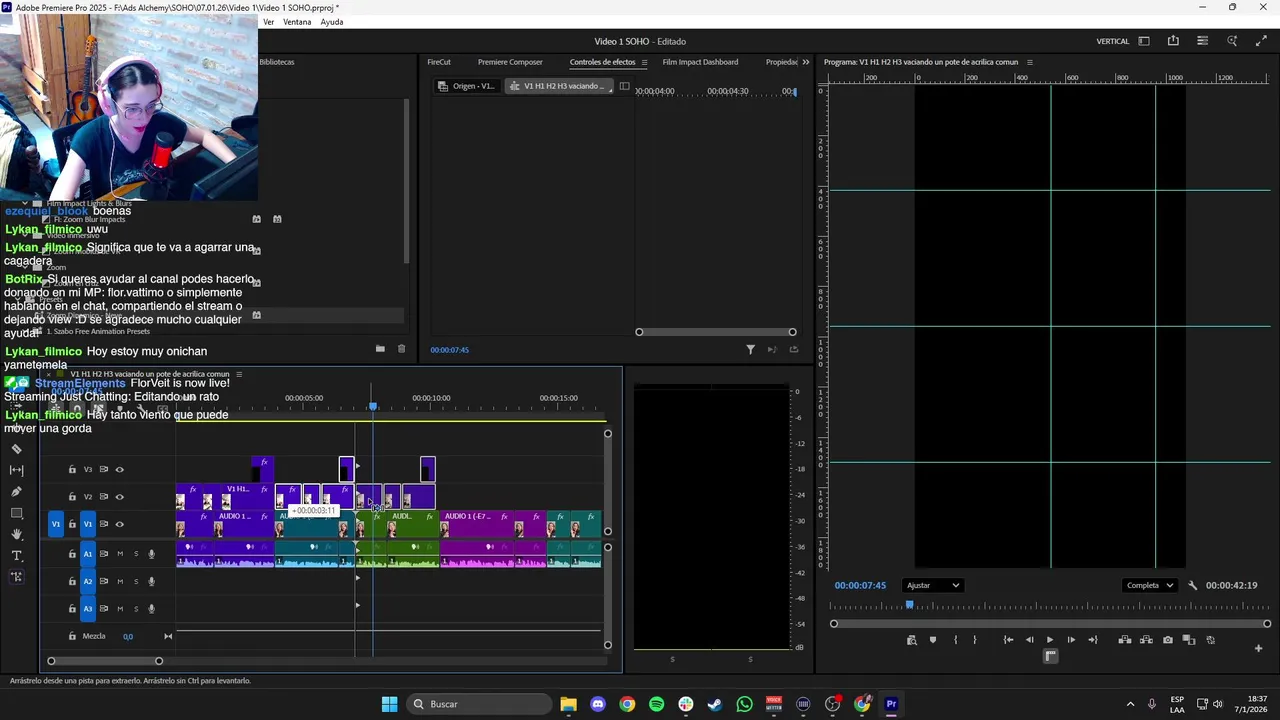Viewport: 1280px width, 720px height.
Task: Click the VERTICAL workspace label
Action: (x=1113, y=41)
